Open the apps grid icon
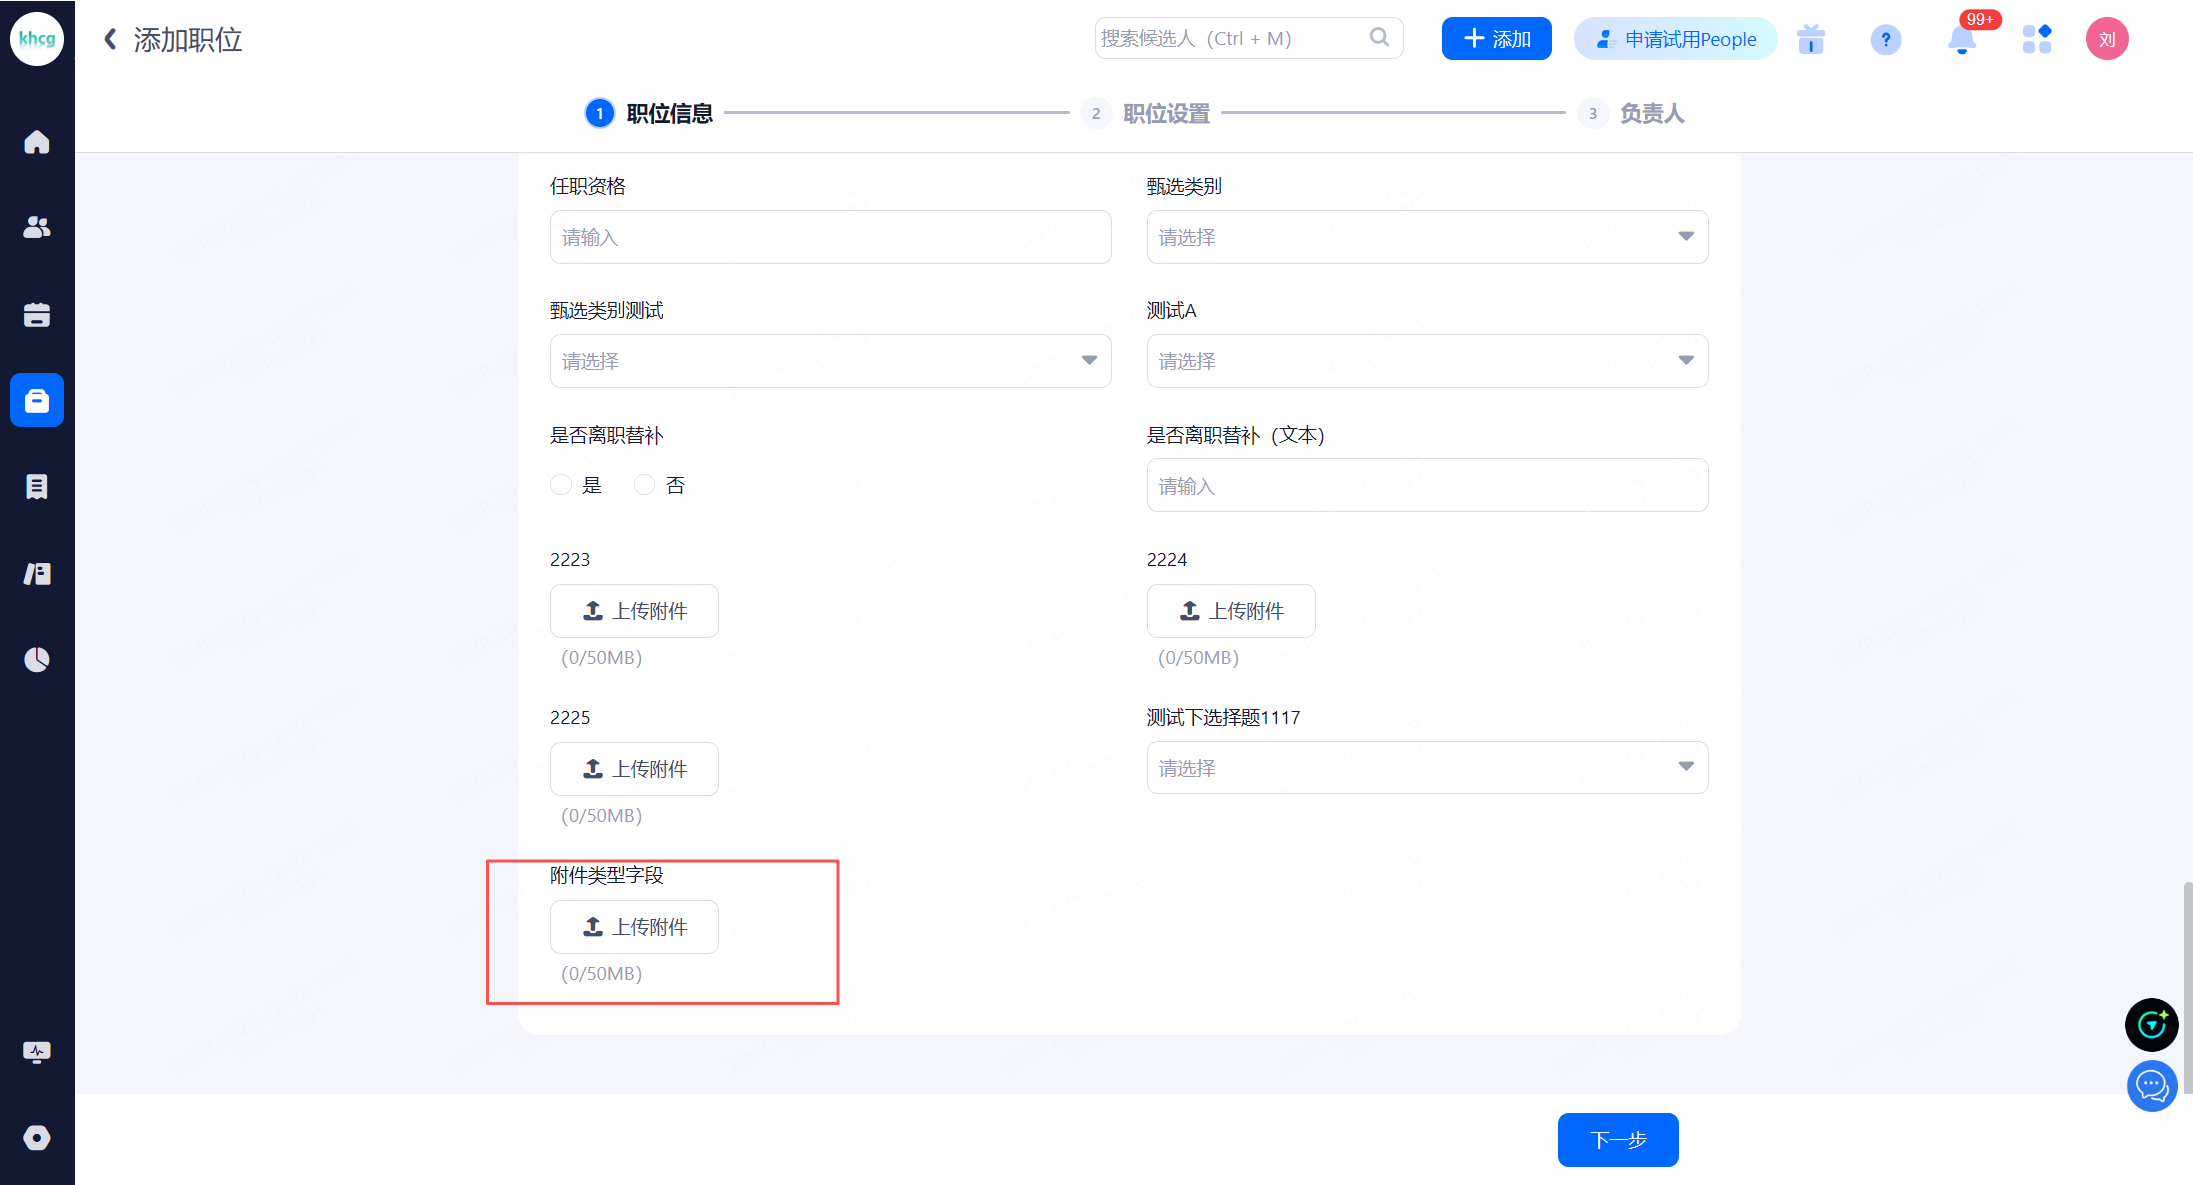This screenshot has width=2193, height=1185. 2036,39
